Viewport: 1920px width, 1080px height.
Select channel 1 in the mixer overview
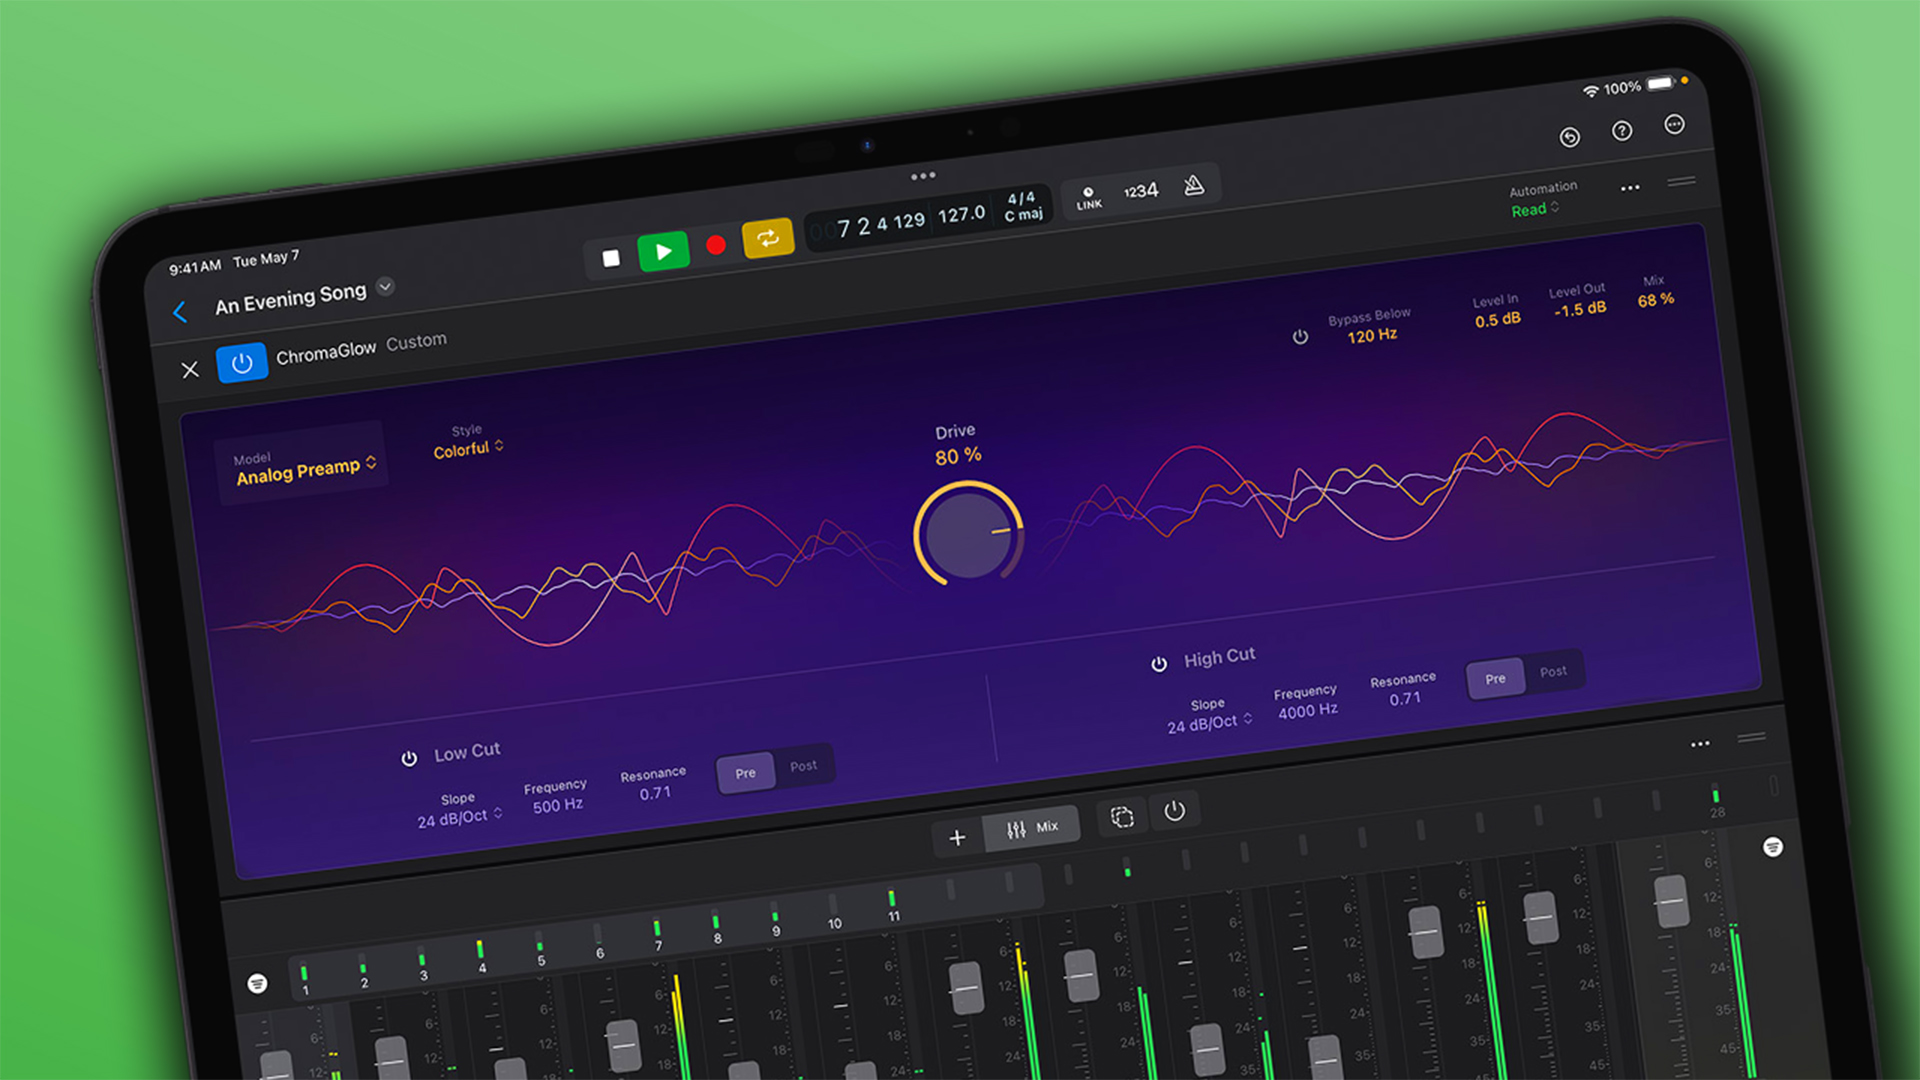click(305, 980)
